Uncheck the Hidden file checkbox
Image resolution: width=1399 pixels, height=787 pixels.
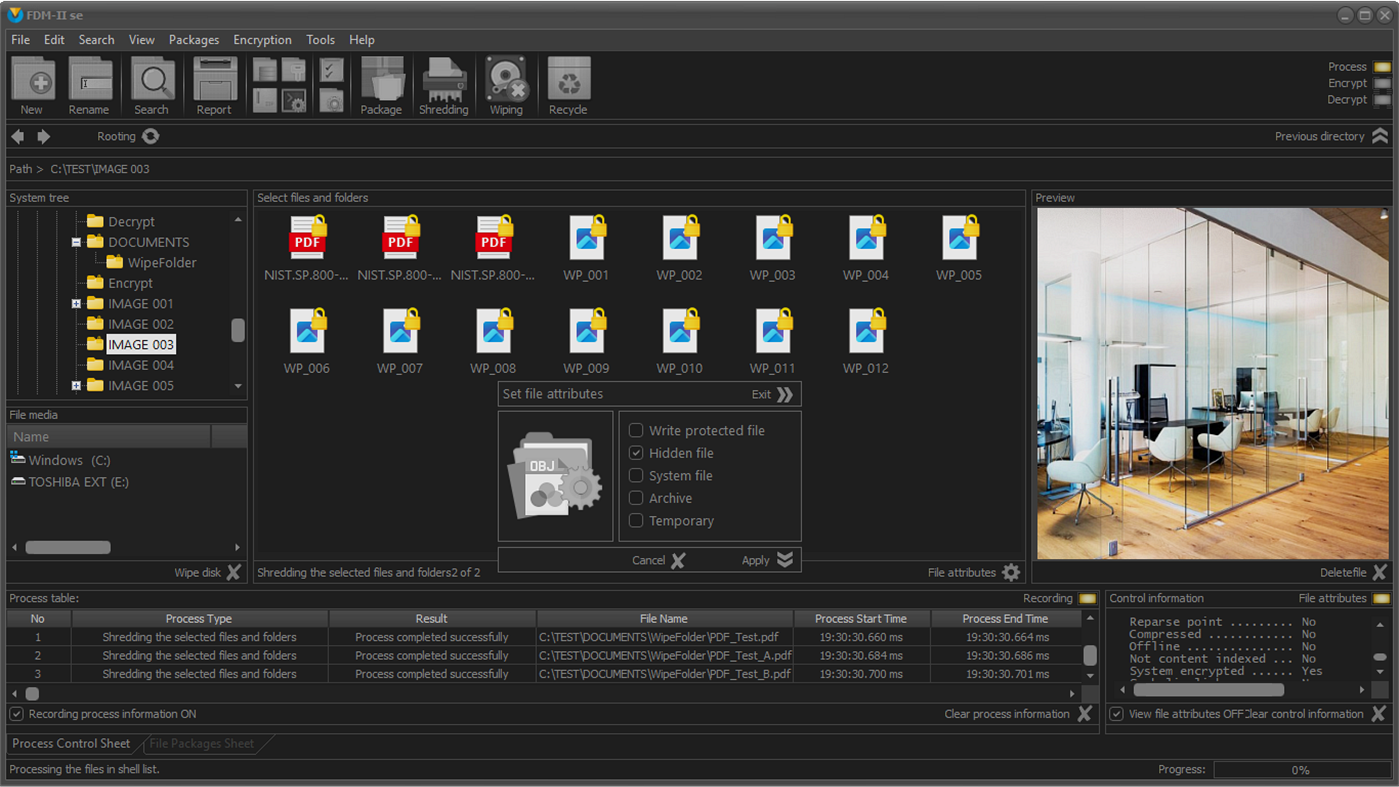[x=636, y=453]
